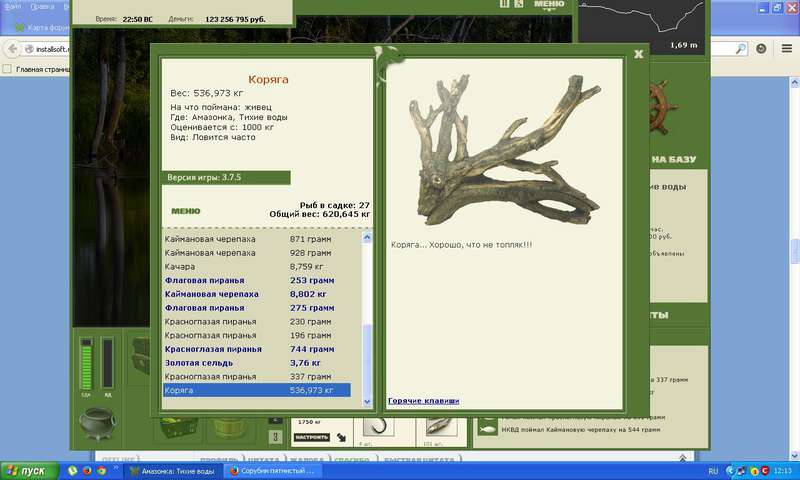Click the fish basket icon

pos(179,427)
